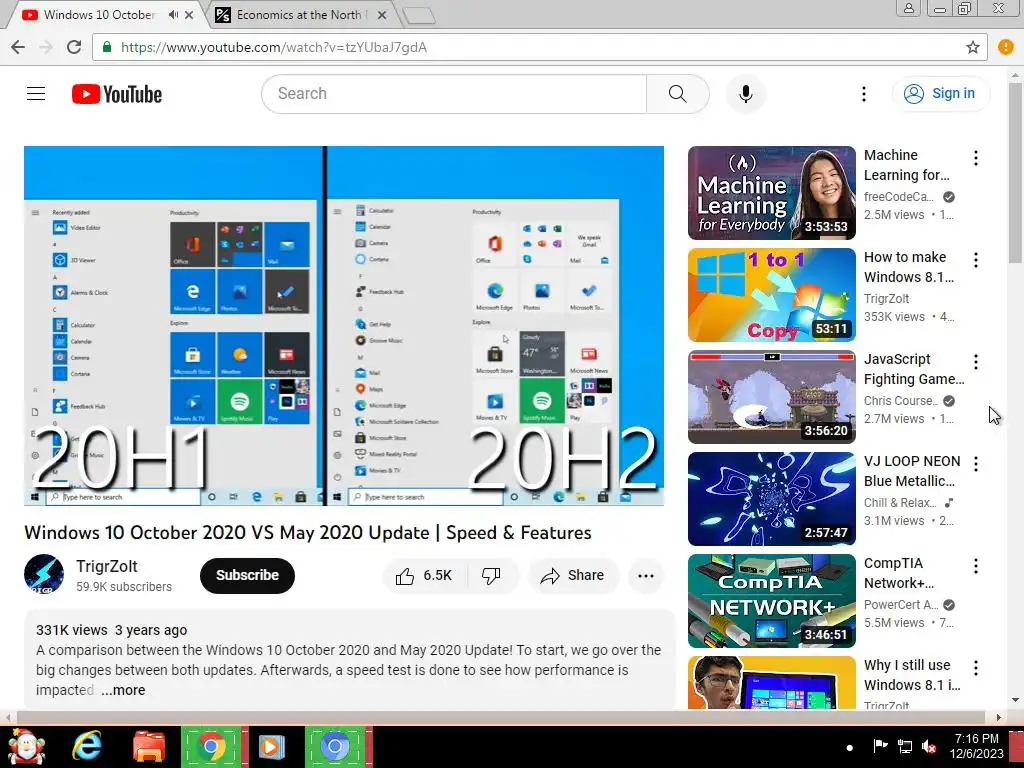Open the YouTube hamburger guide menu
Screen dimensions: 1024x768
[36, 94]
